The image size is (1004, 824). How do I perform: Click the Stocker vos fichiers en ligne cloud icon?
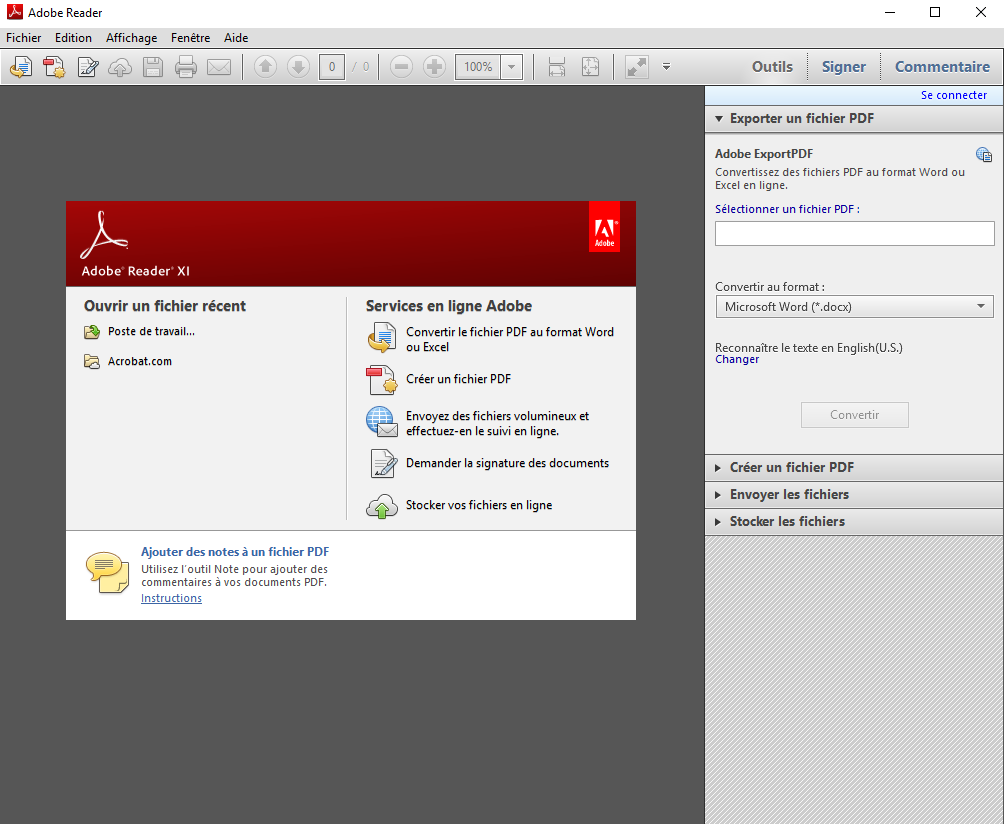(381, 506)
